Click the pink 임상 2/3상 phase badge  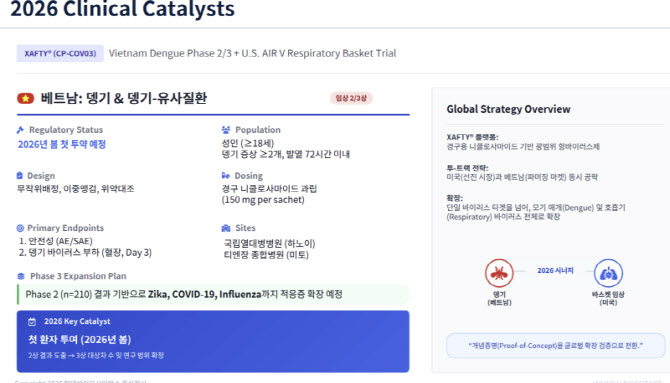pyautogui.click(x=351, y=98)
